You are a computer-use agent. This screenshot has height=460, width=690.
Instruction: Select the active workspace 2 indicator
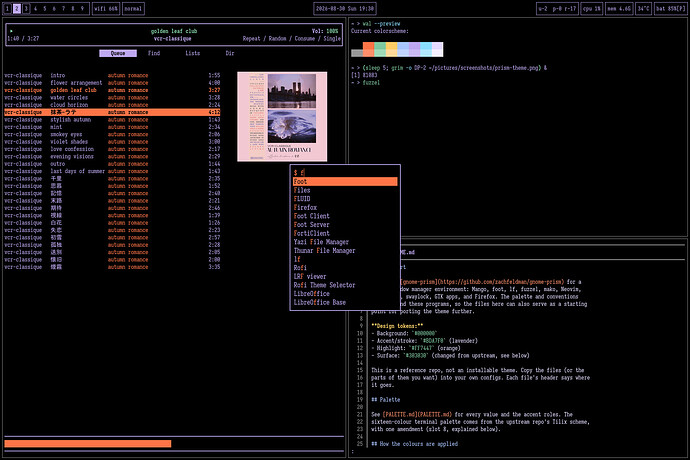pyautogui.click(x=17, y=8)
